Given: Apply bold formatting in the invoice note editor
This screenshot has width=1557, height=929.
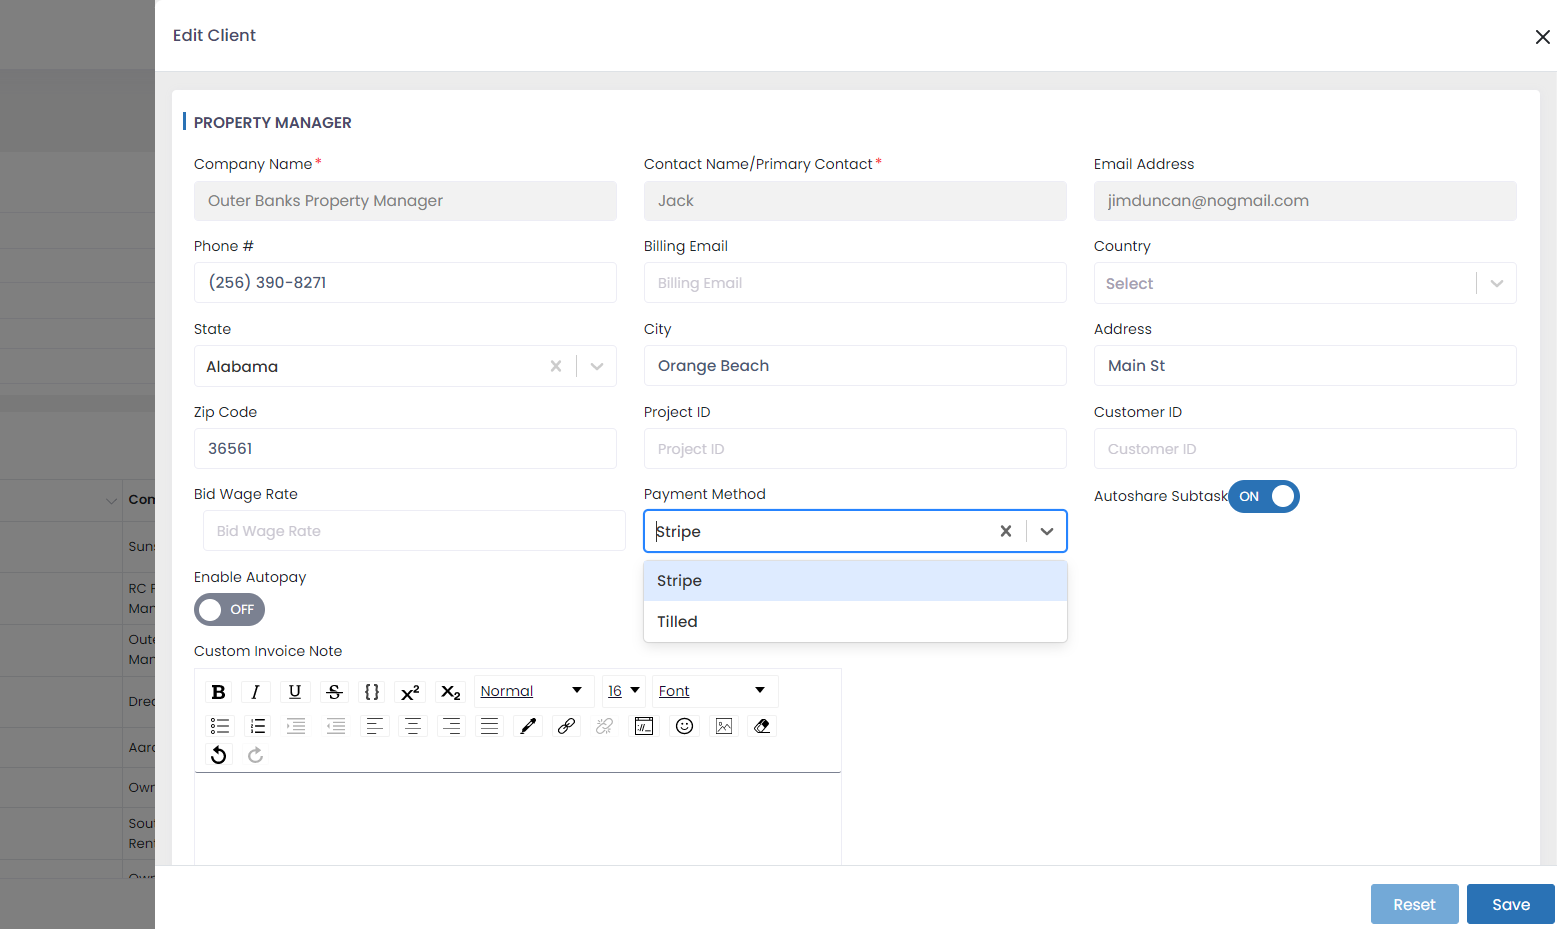Looking at the screenshot, I should tap(218, 691).
